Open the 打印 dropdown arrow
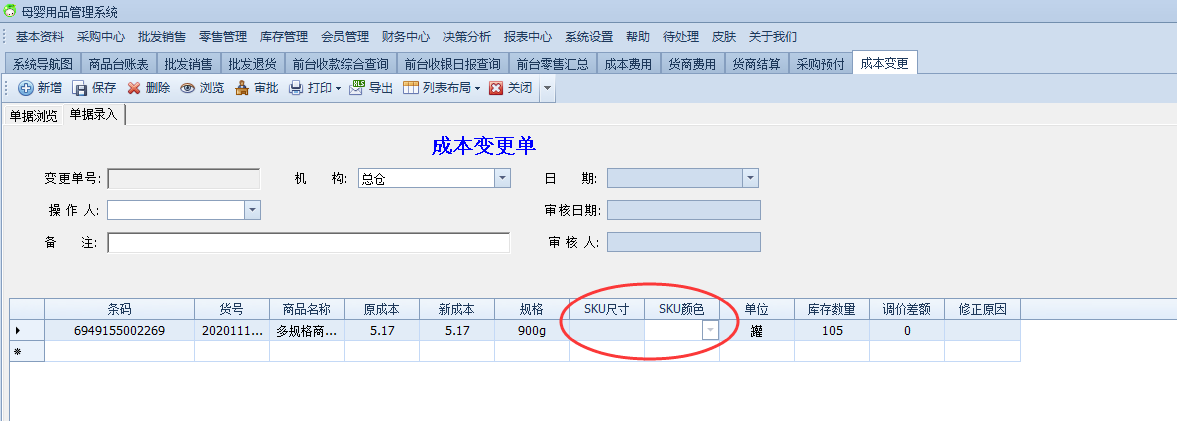 [339, 89]
